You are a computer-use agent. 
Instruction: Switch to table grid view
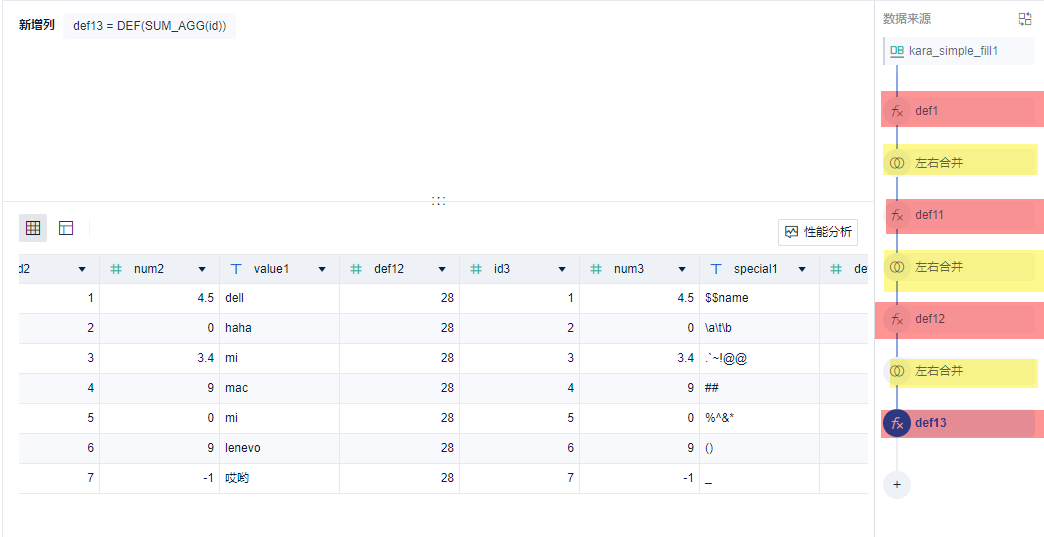[x=33, y=228]
